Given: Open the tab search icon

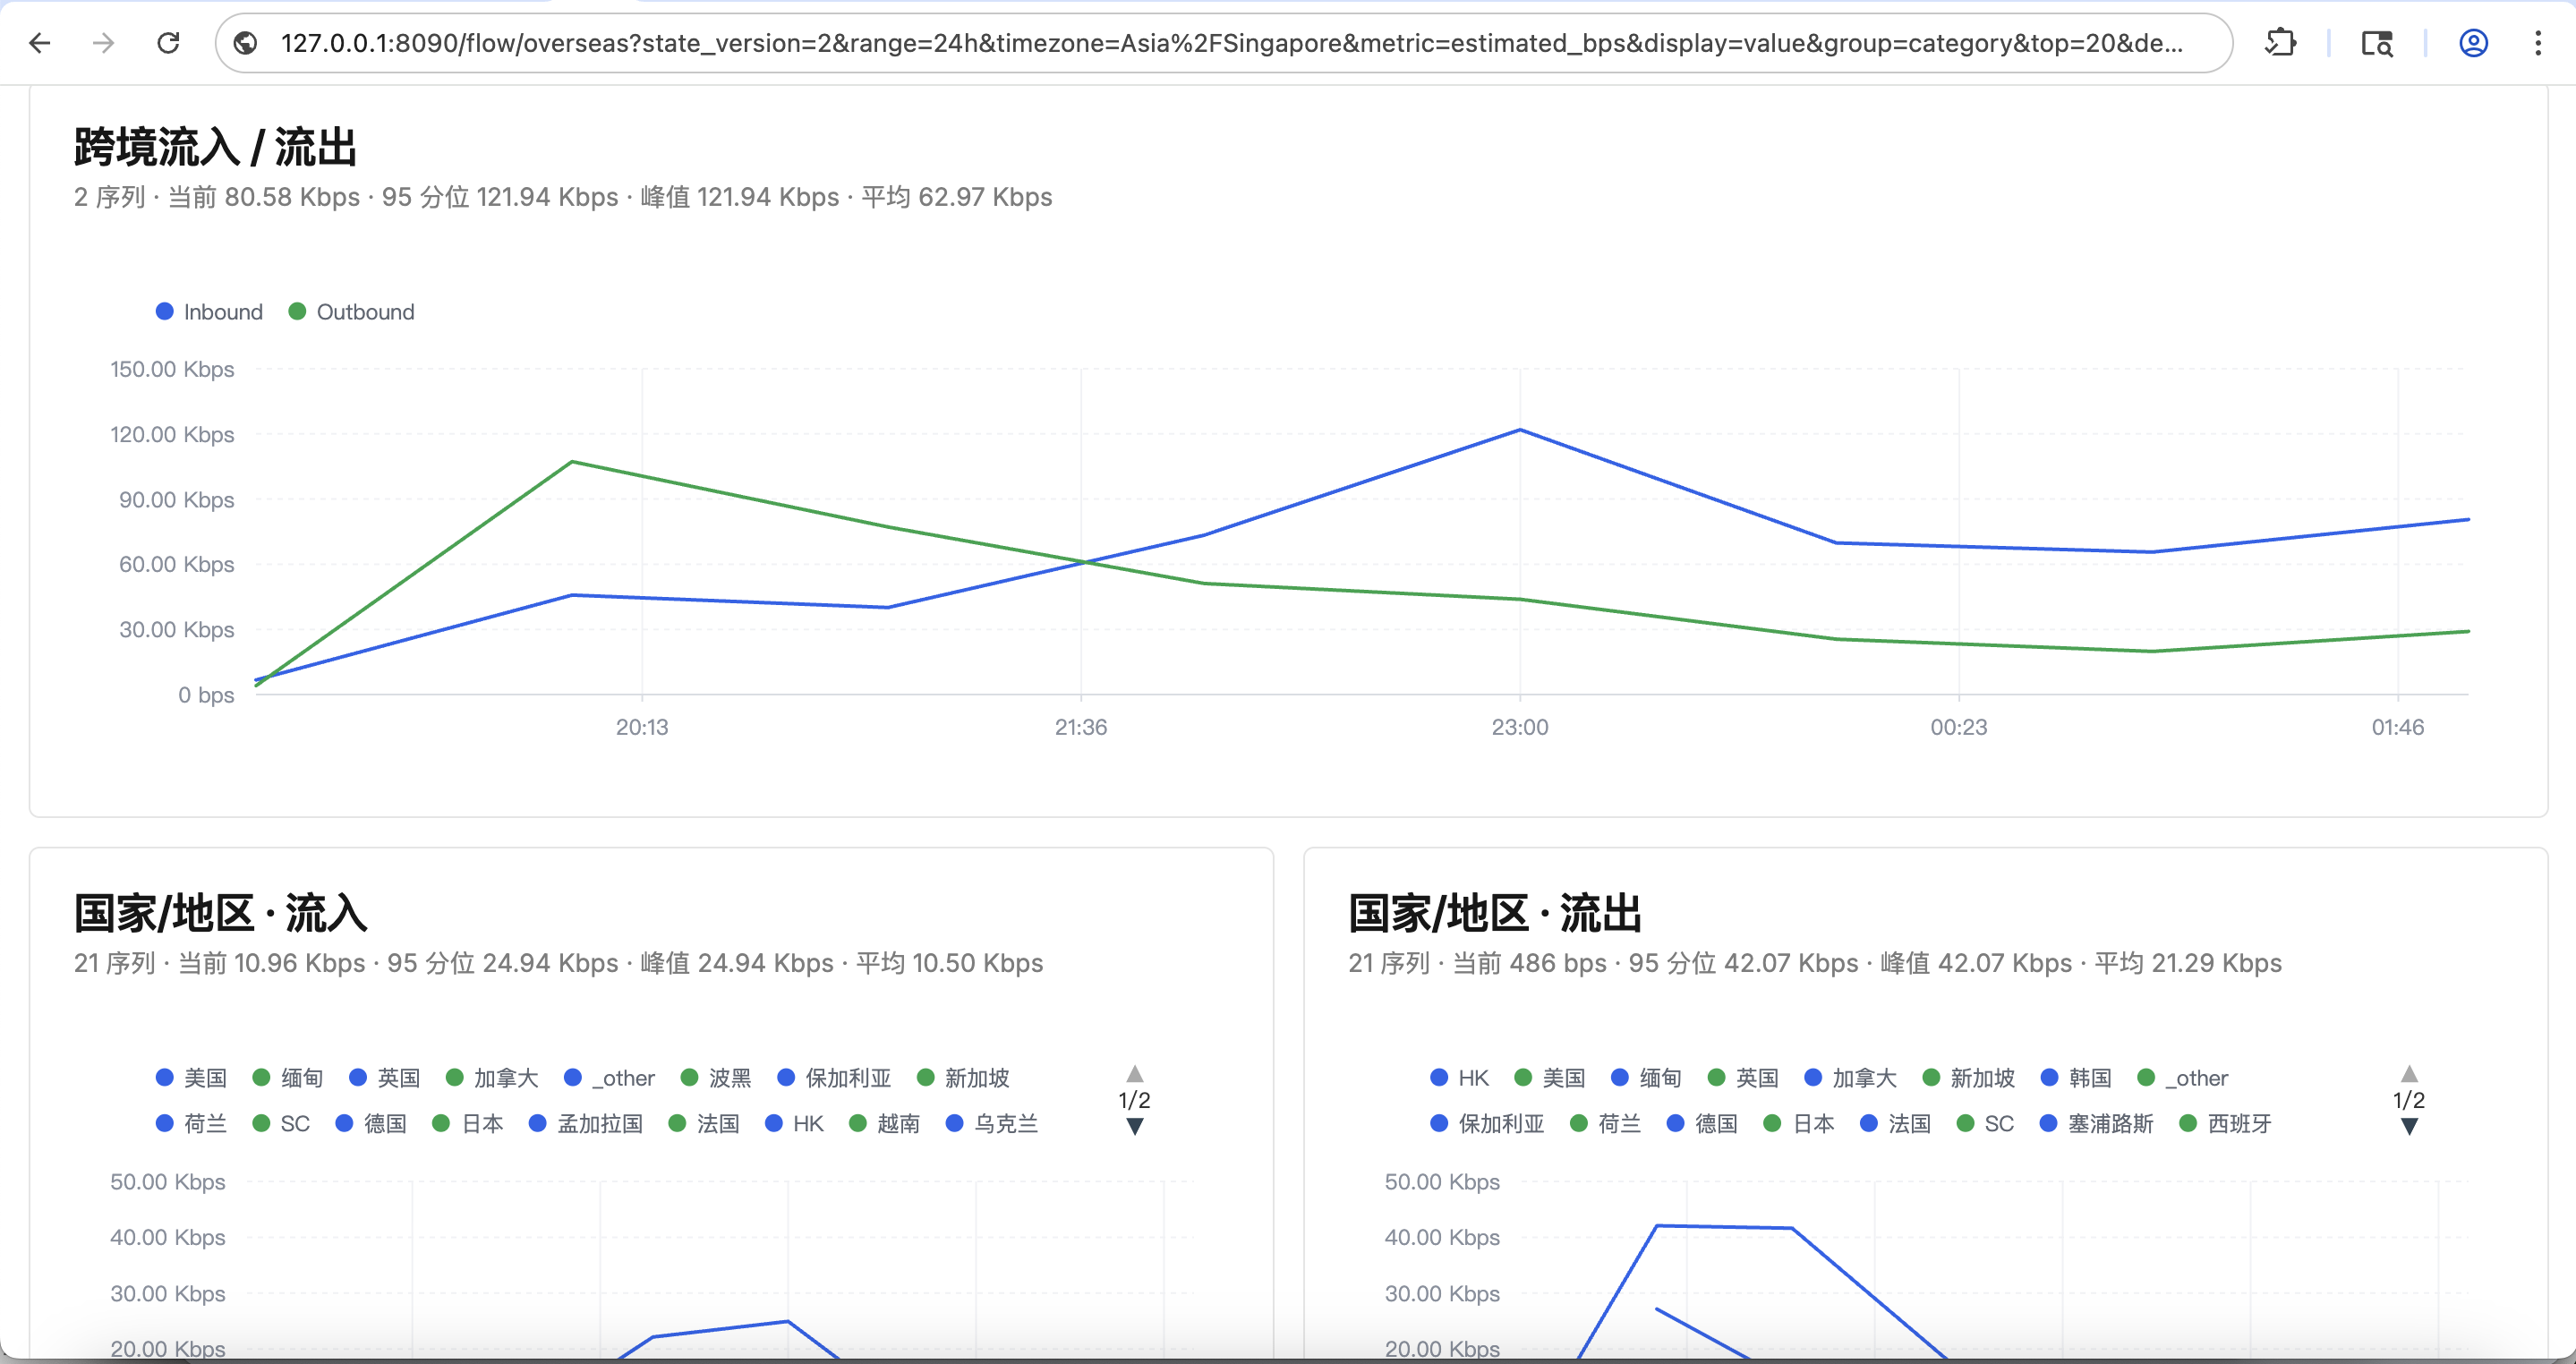Looking at the screenshot, I should (x=2377, y=43).
